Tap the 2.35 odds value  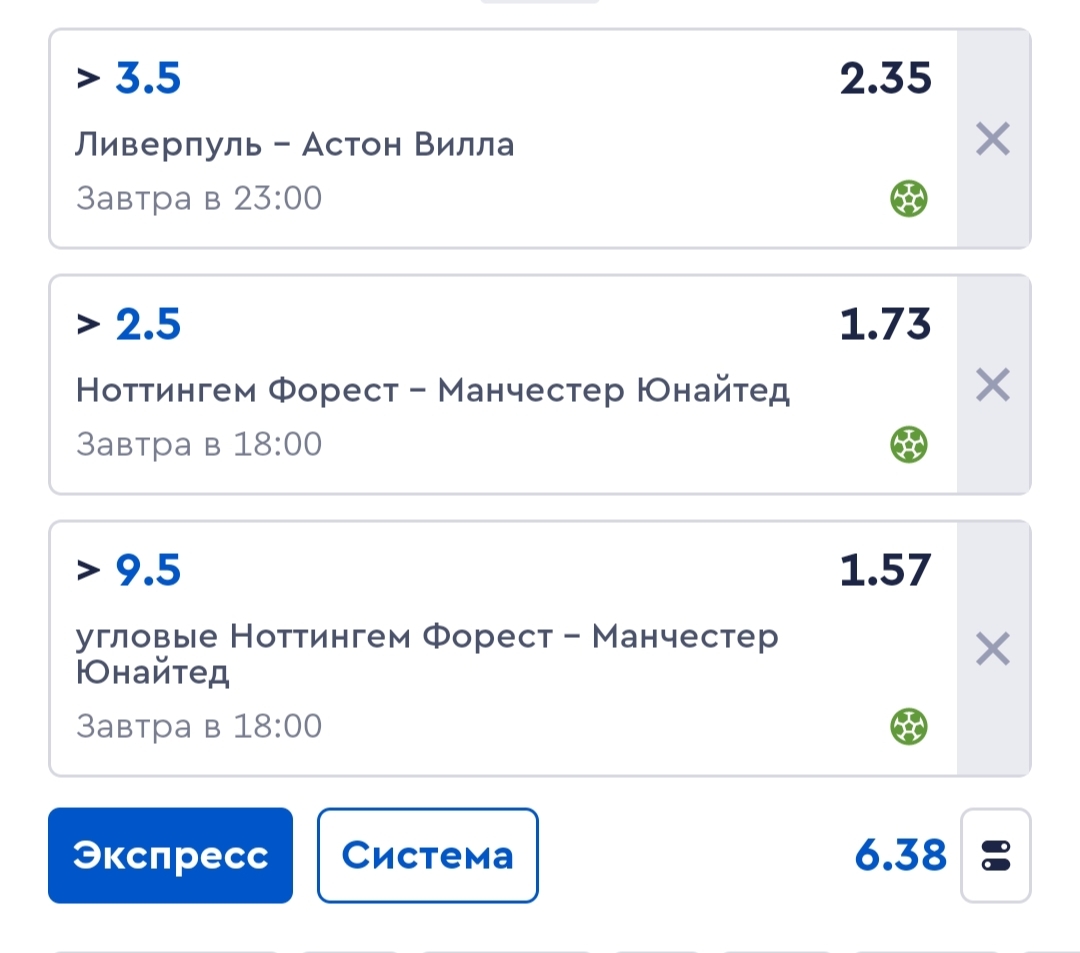point(885,79)
